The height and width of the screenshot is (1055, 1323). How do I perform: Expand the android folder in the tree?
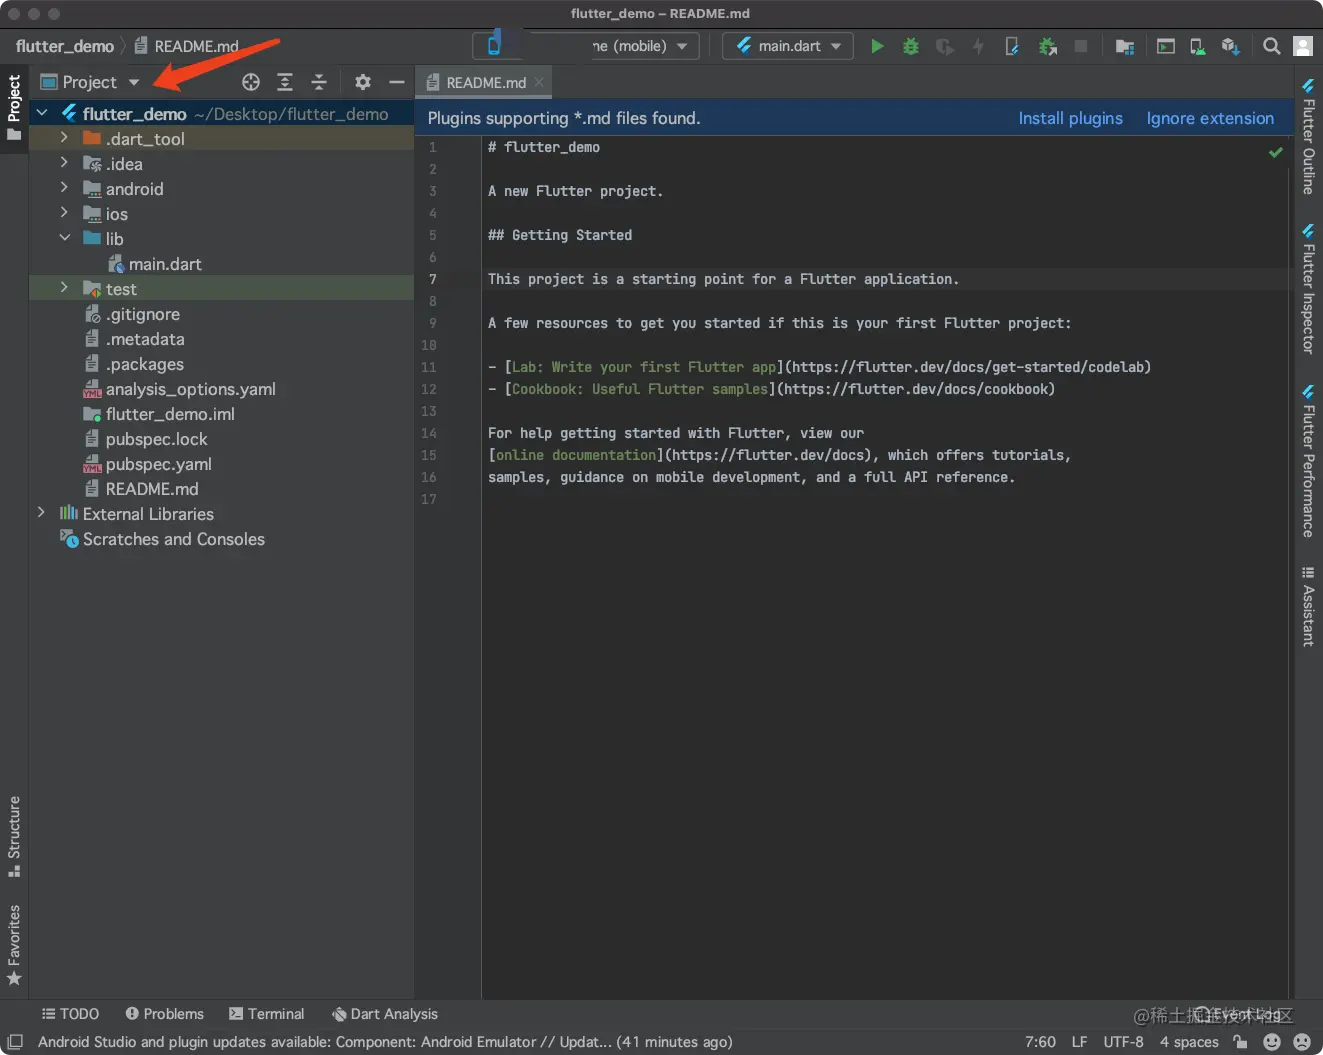click(64, 188)
